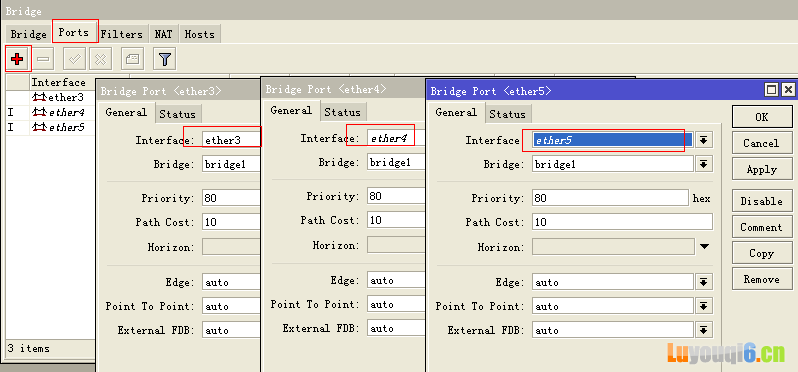Click Bridge field in ether4 window
The width and height of the screenshot is (798, 372).
[396, 162]
